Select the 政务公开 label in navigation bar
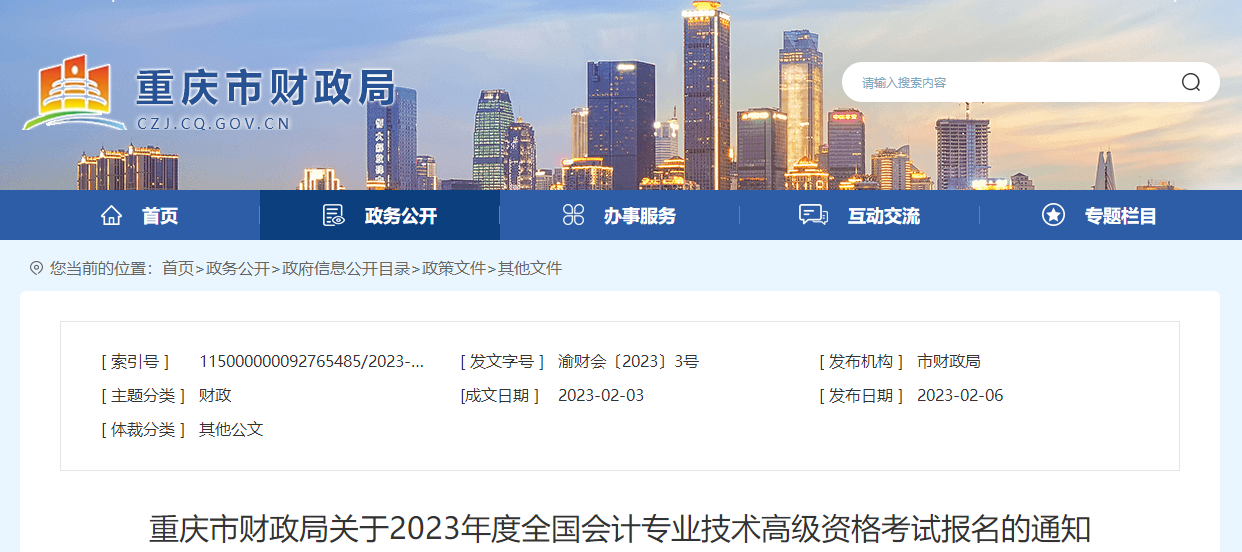 tap(400, 216)
